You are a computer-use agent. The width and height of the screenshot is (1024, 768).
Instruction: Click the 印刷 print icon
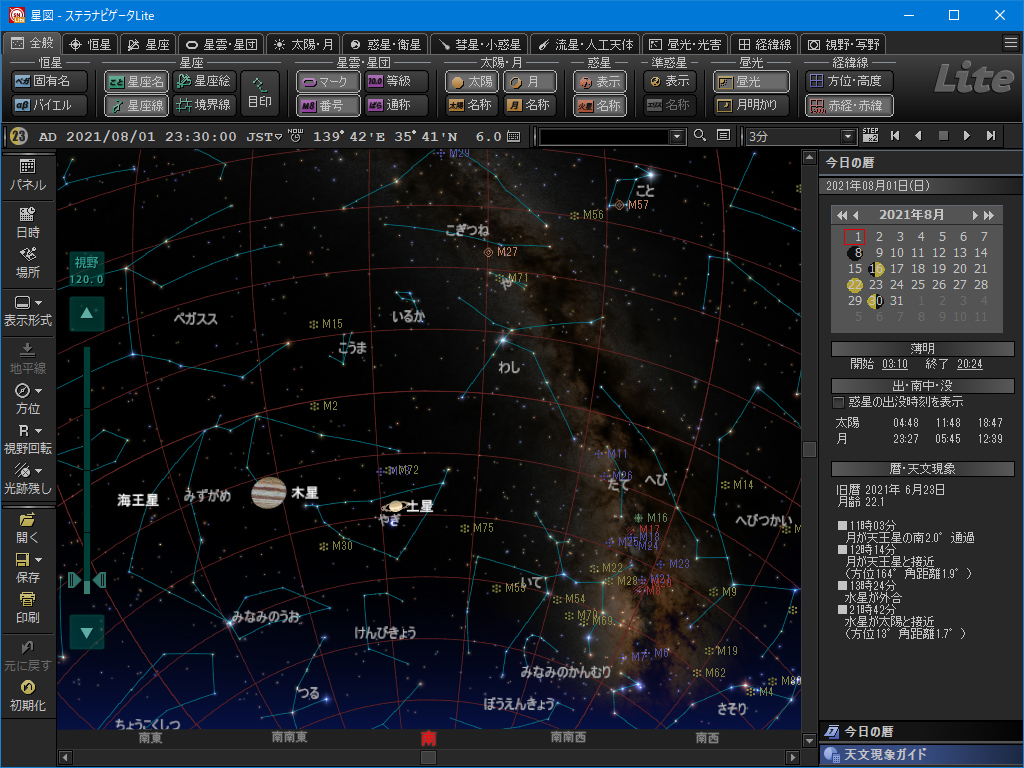(27, 606)
